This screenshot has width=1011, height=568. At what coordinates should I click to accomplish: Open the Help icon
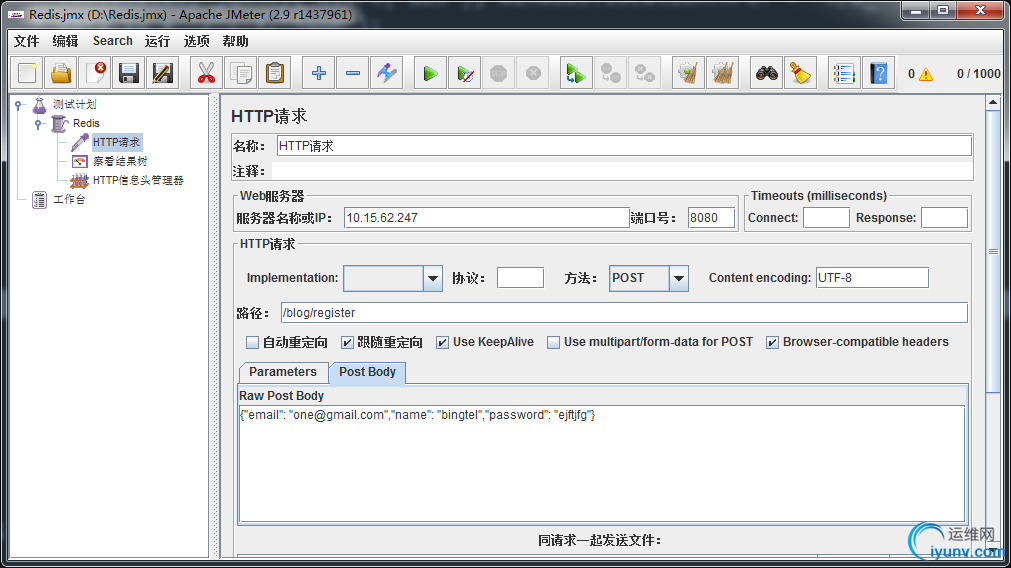(879, 73)
